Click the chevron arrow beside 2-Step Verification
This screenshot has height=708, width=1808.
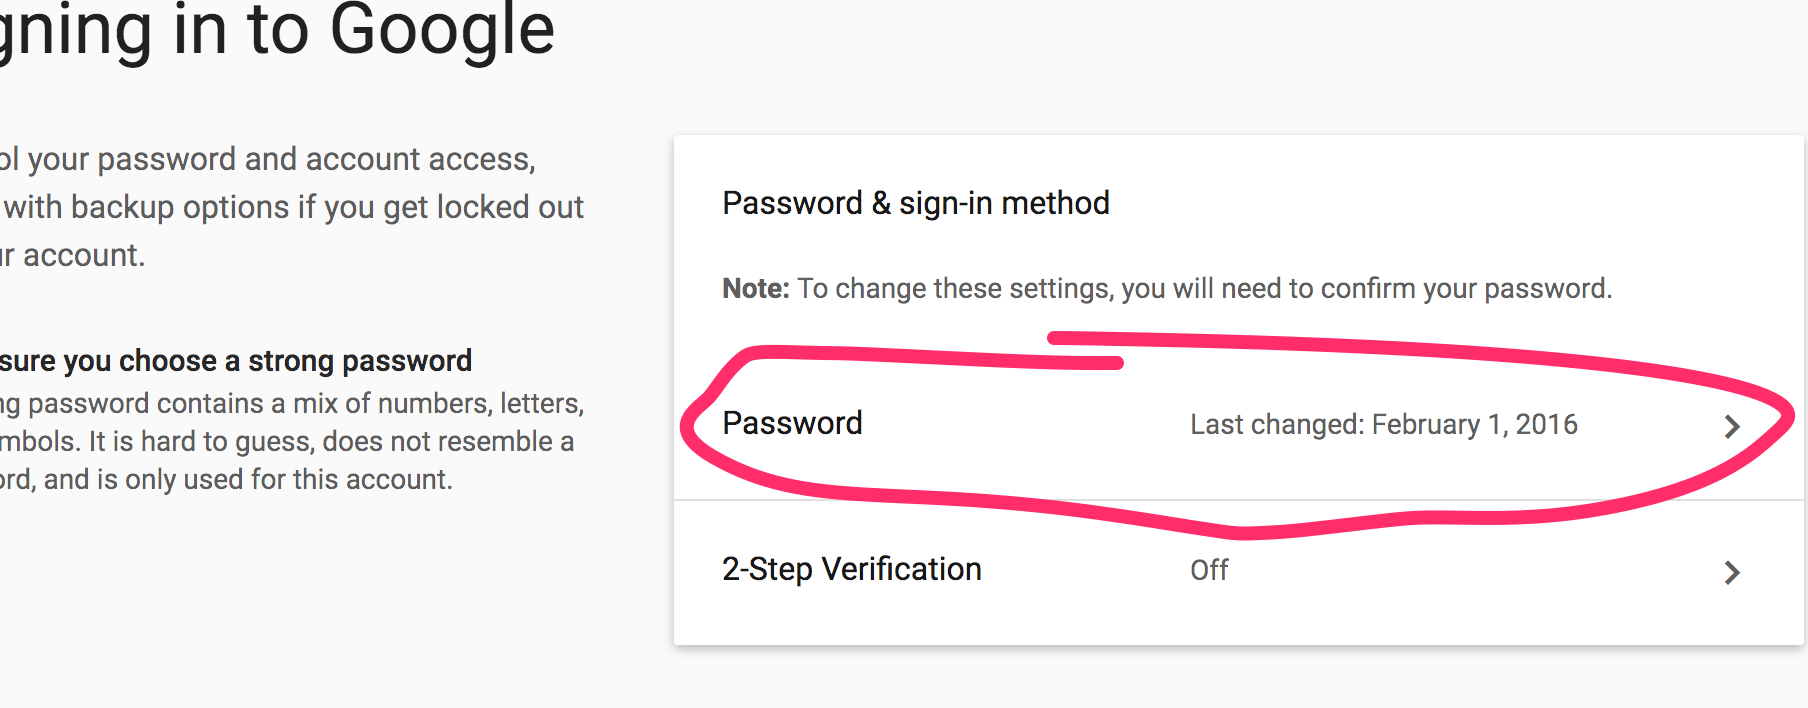click(1732, 573)
